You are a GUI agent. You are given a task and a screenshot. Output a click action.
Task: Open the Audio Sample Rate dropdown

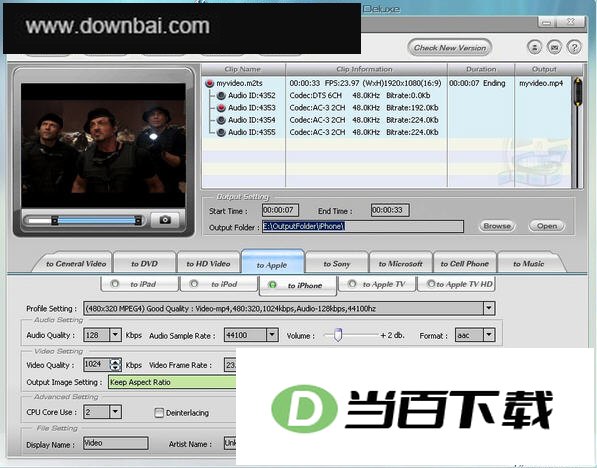point(272,335)
